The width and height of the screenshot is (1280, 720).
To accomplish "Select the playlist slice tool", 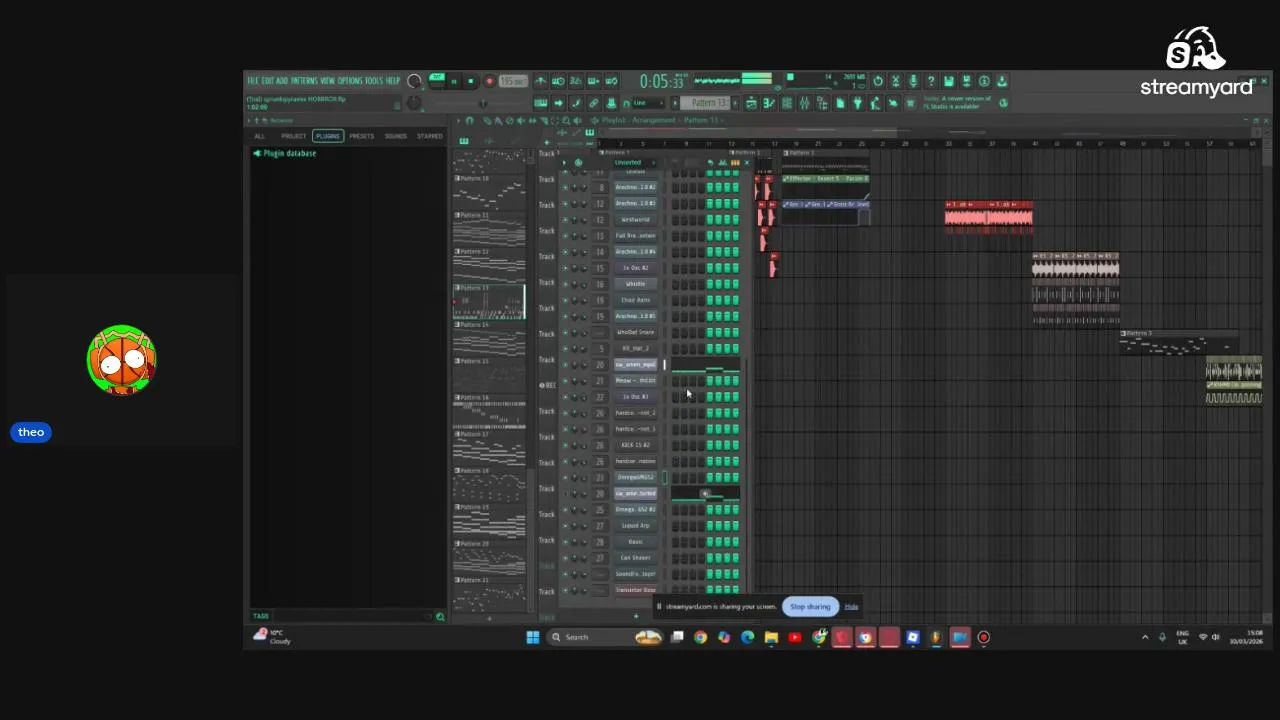I will [544, 120].
